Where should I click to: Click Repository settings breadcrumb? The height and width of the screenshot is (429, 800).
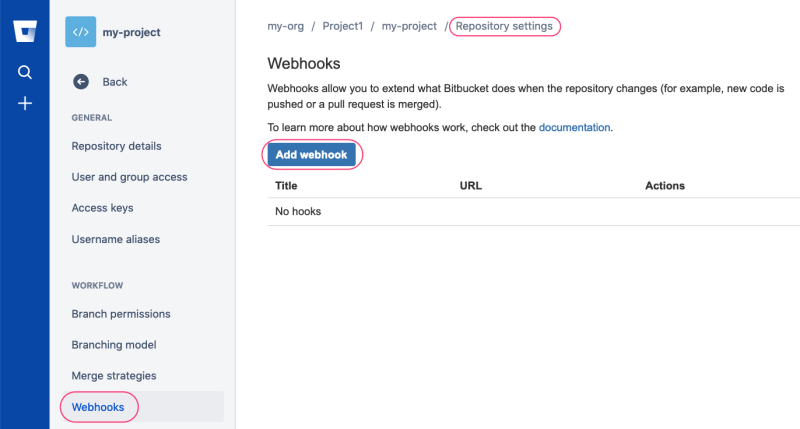pyautogui.click(x=504, y=26)
